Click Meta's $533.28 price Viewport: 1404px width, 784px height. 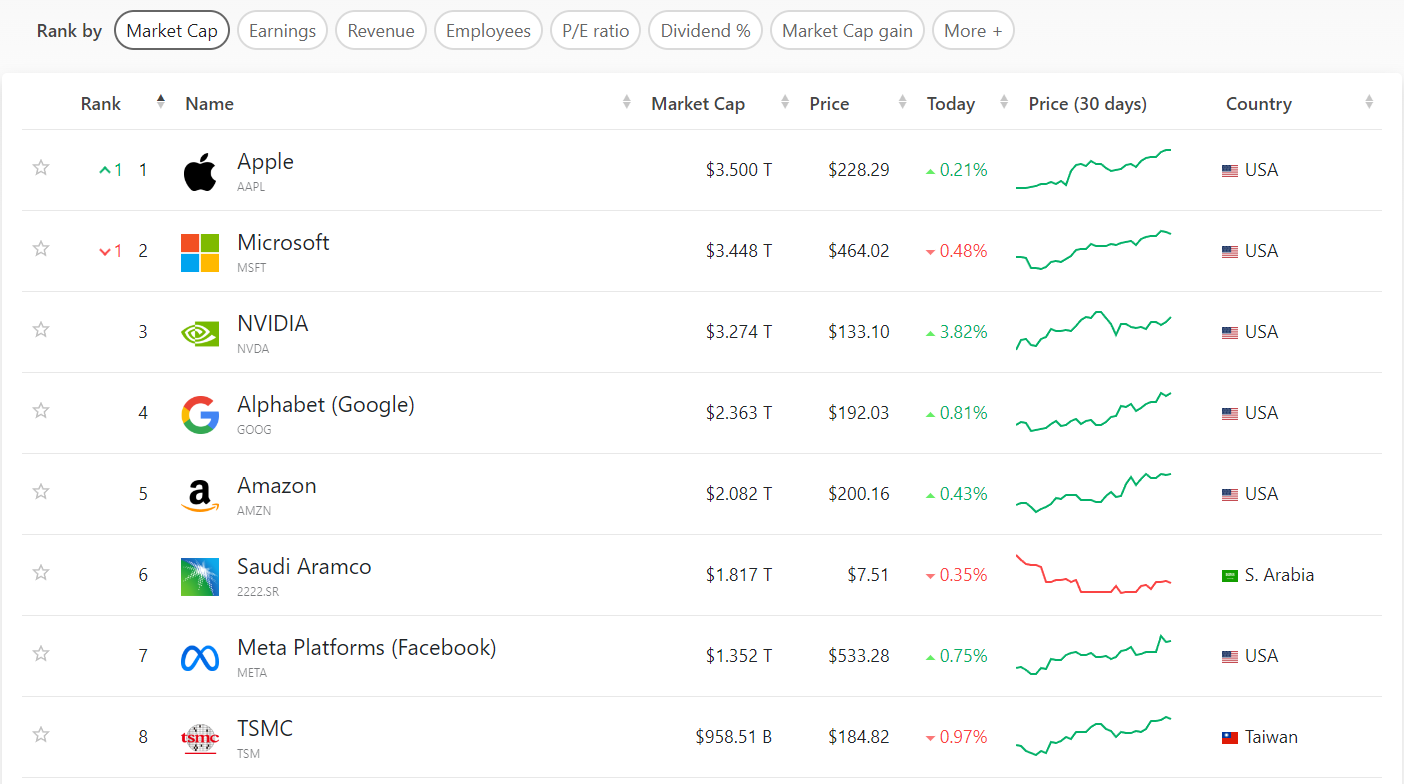[x=859, y=657]
